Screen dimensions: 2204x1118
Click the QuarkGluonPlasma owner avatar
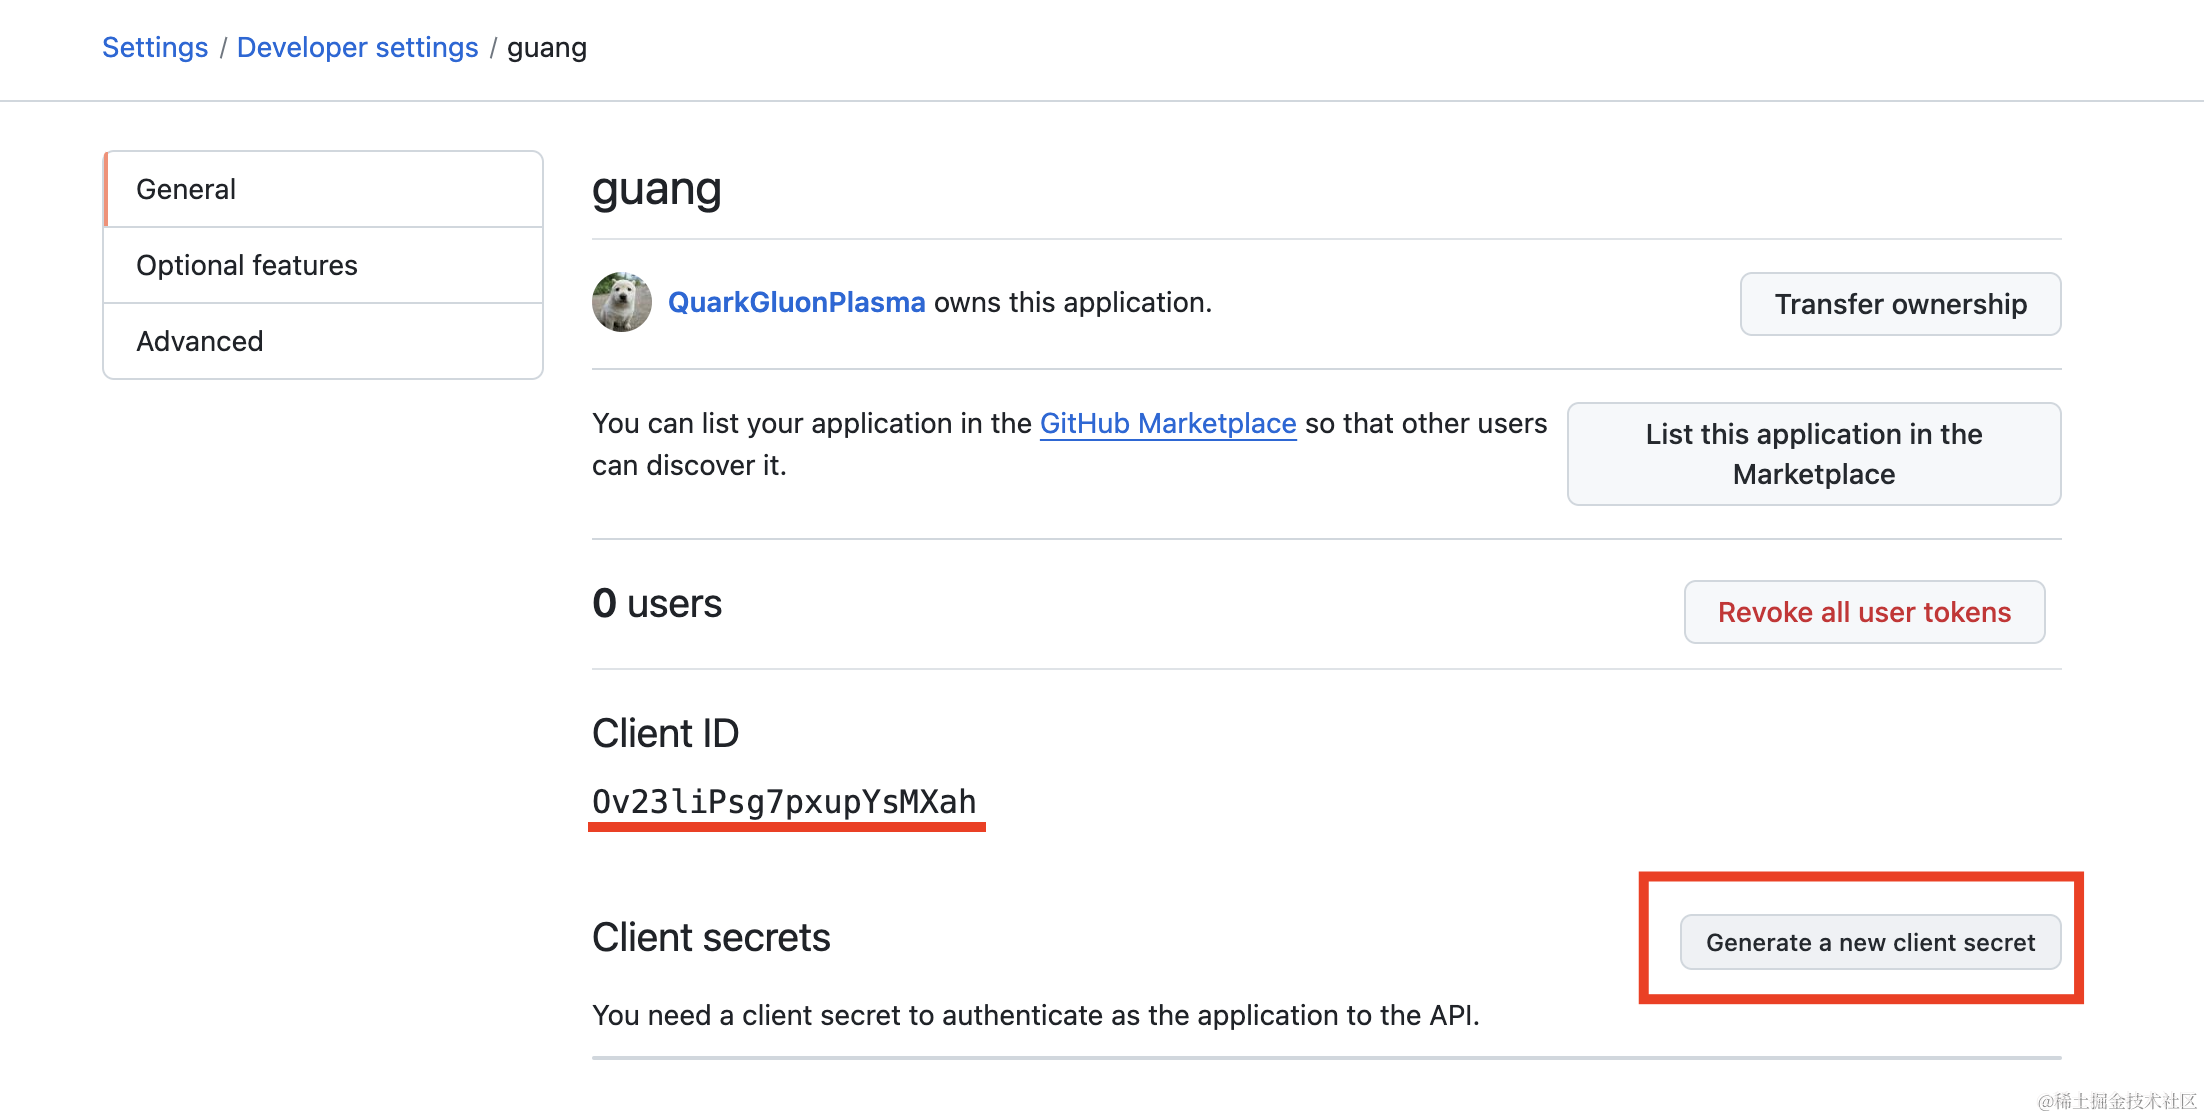pos(621,302)
